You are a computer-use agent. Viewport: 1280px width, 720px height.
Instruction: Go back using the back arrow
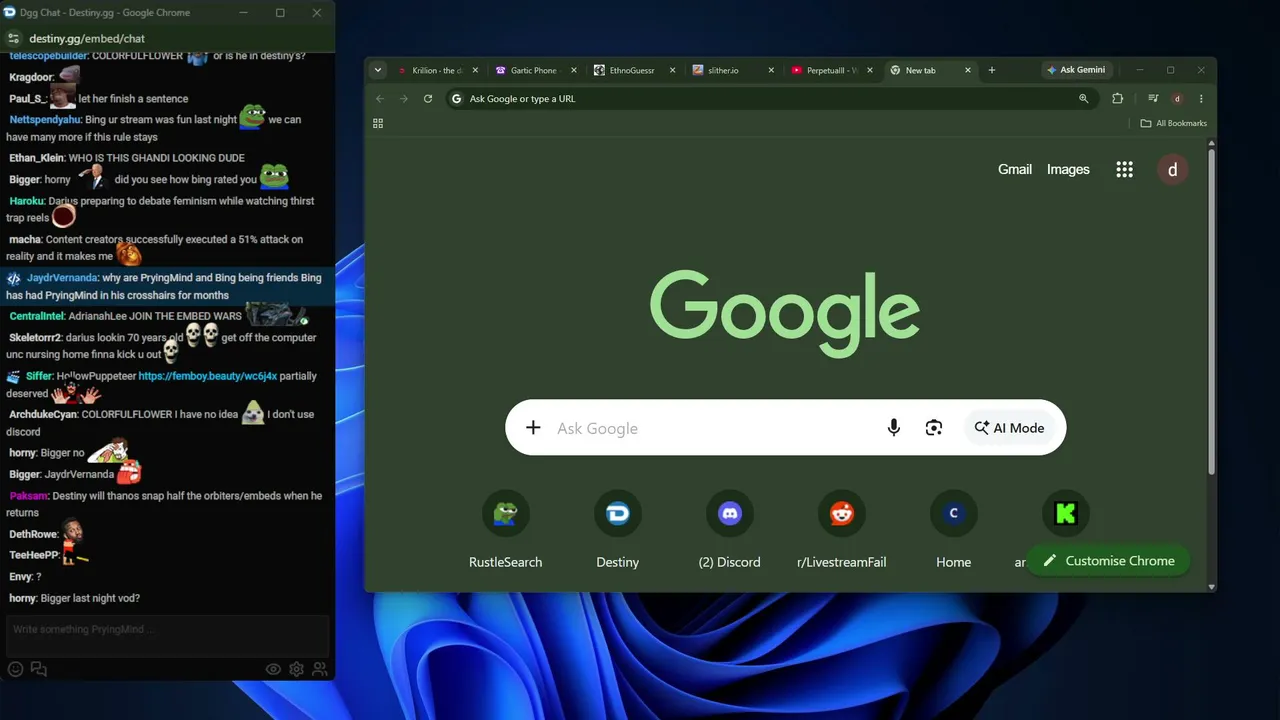(x=380, y=99)
